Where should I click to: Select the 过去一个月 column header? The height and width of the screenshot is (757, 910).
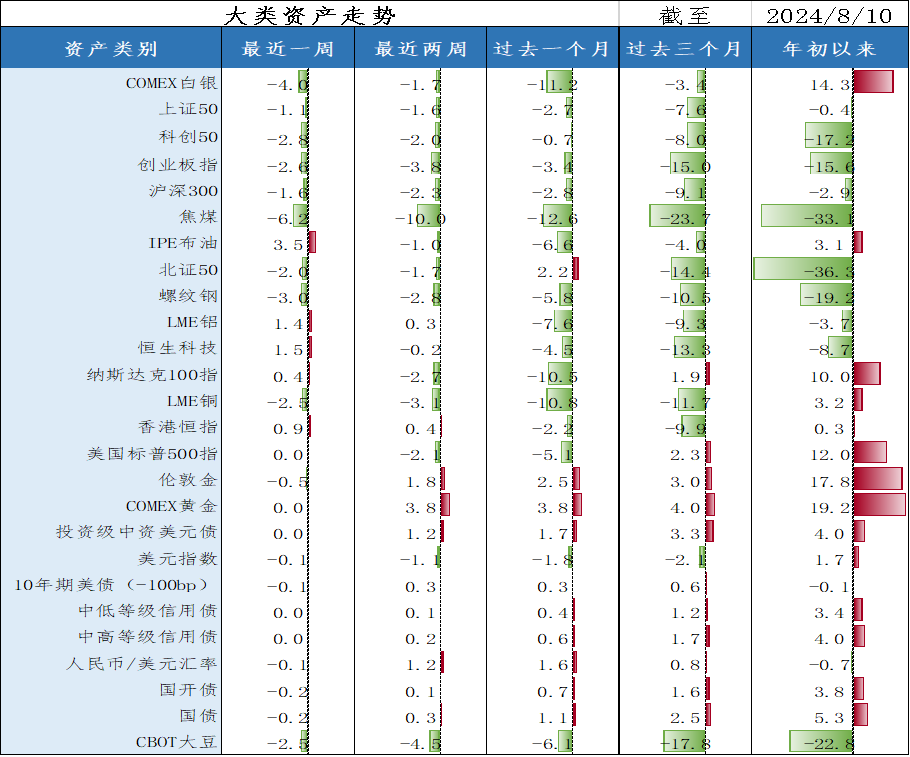(x=552, y=49)
